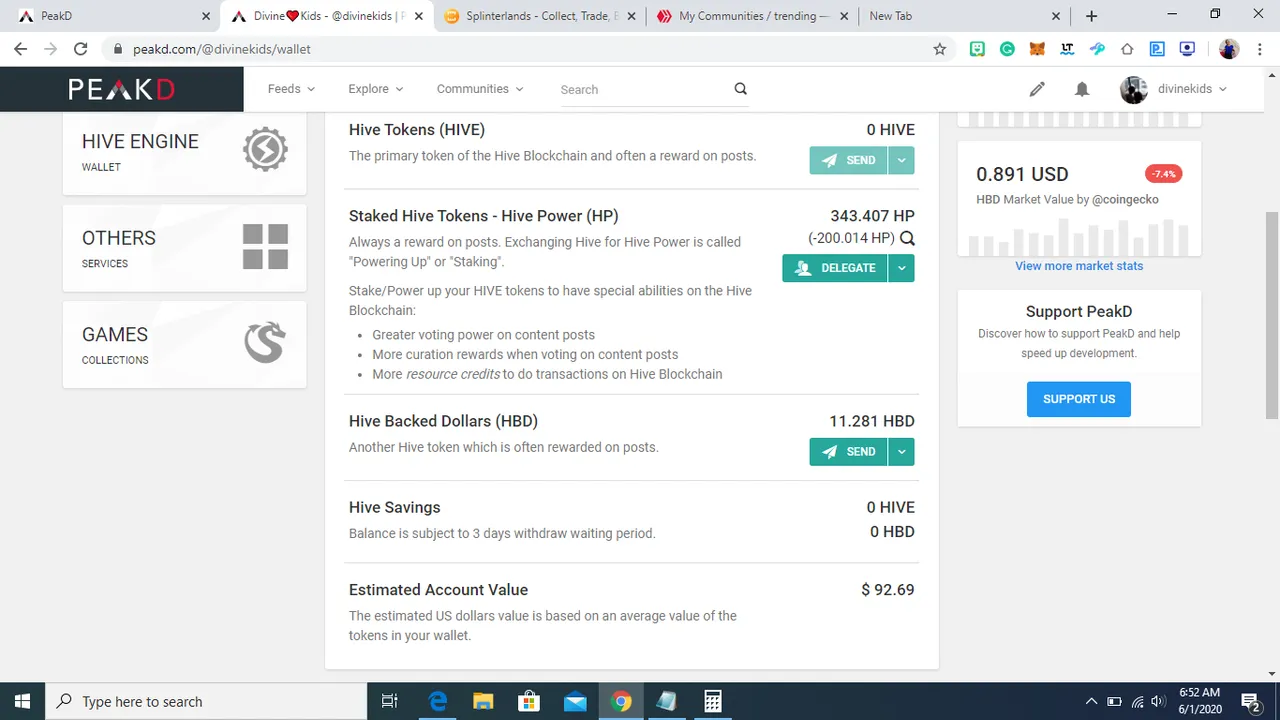This screenshot has height=720, width=1280.
Task: Open the Chrome three-dot menu
Action: (1259, 49)
